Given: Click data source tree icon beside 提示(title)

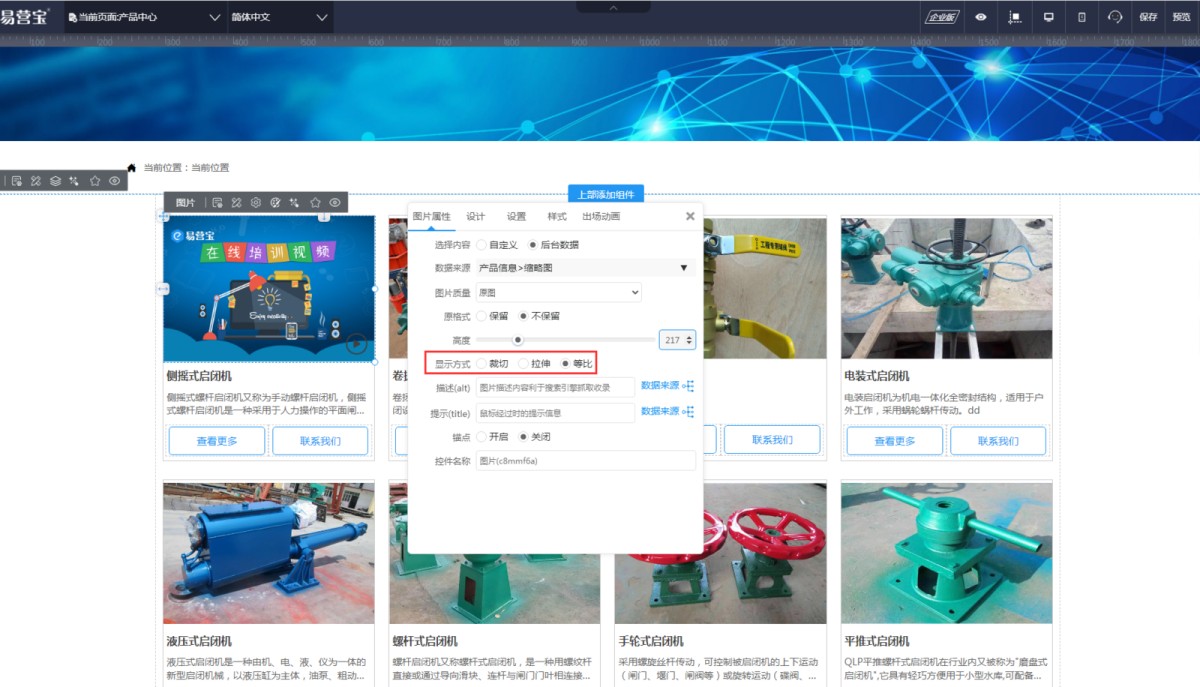Looking at the screenshot, I should pos(688,412).
